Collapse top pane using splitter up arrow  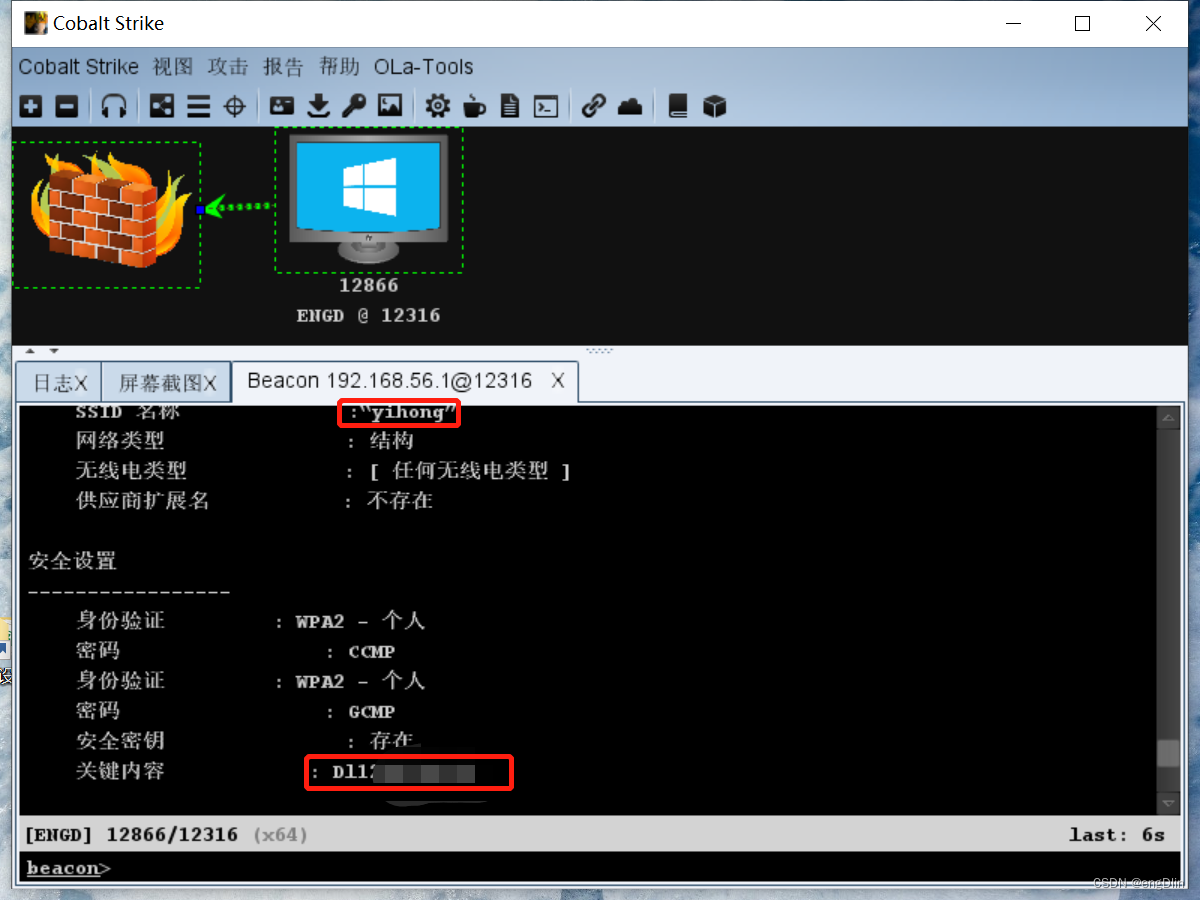click(x=29, y=351)
